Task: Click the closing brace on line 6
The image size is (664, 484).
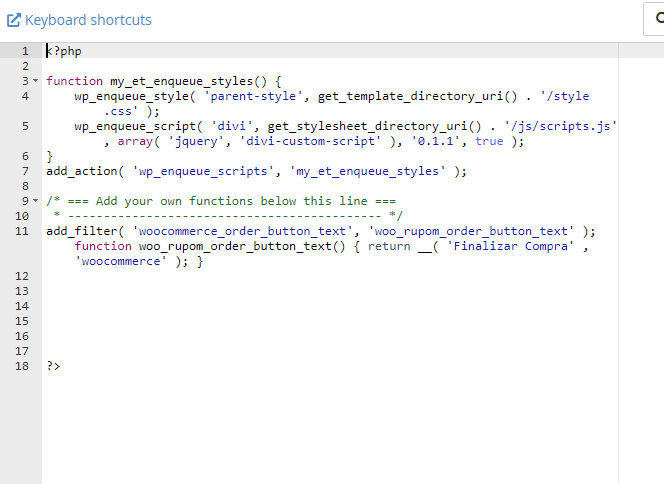Action: point(50,156)
